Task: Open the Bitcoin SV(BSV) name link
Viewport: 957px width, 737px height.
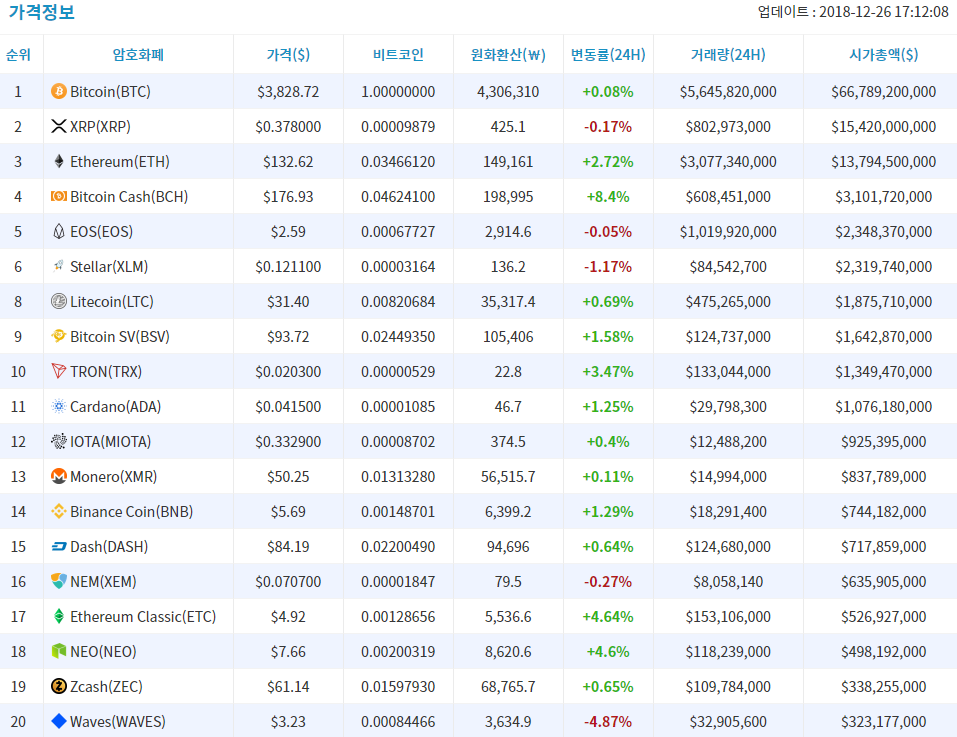Action: coord(120,337)
